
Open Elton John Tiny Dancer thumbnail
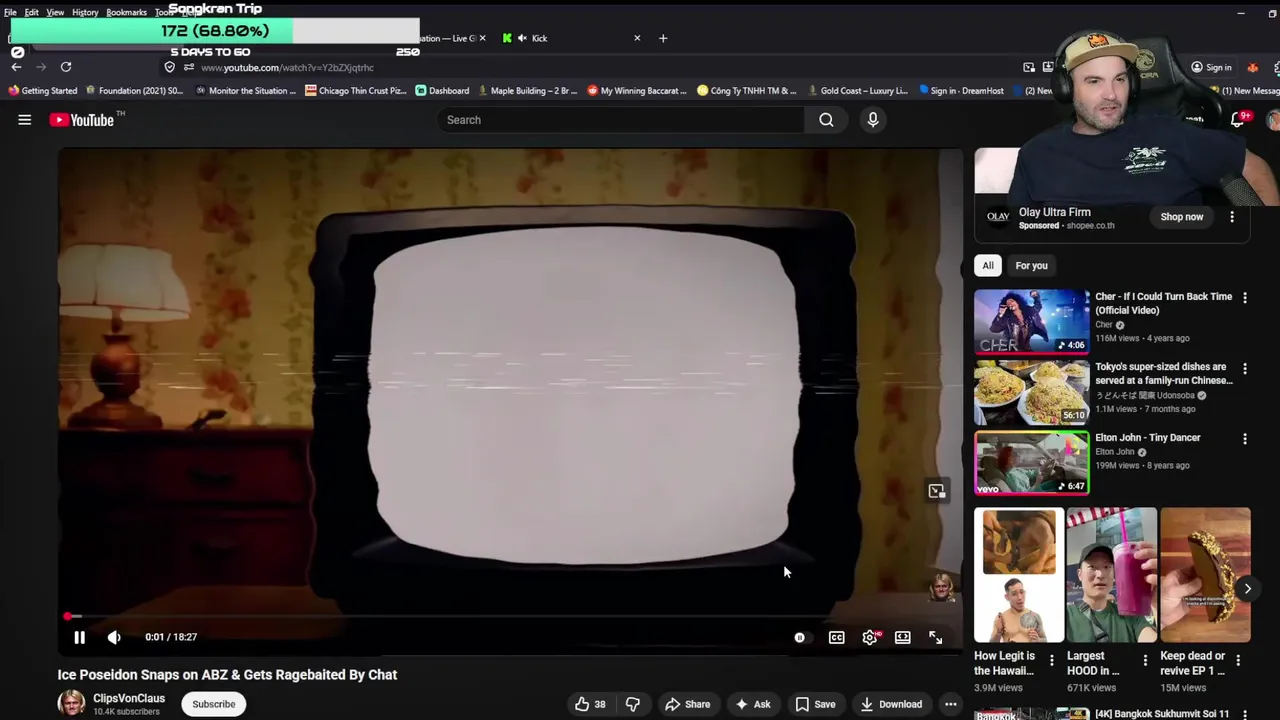pyautogui.click(x=1032, y=463)
